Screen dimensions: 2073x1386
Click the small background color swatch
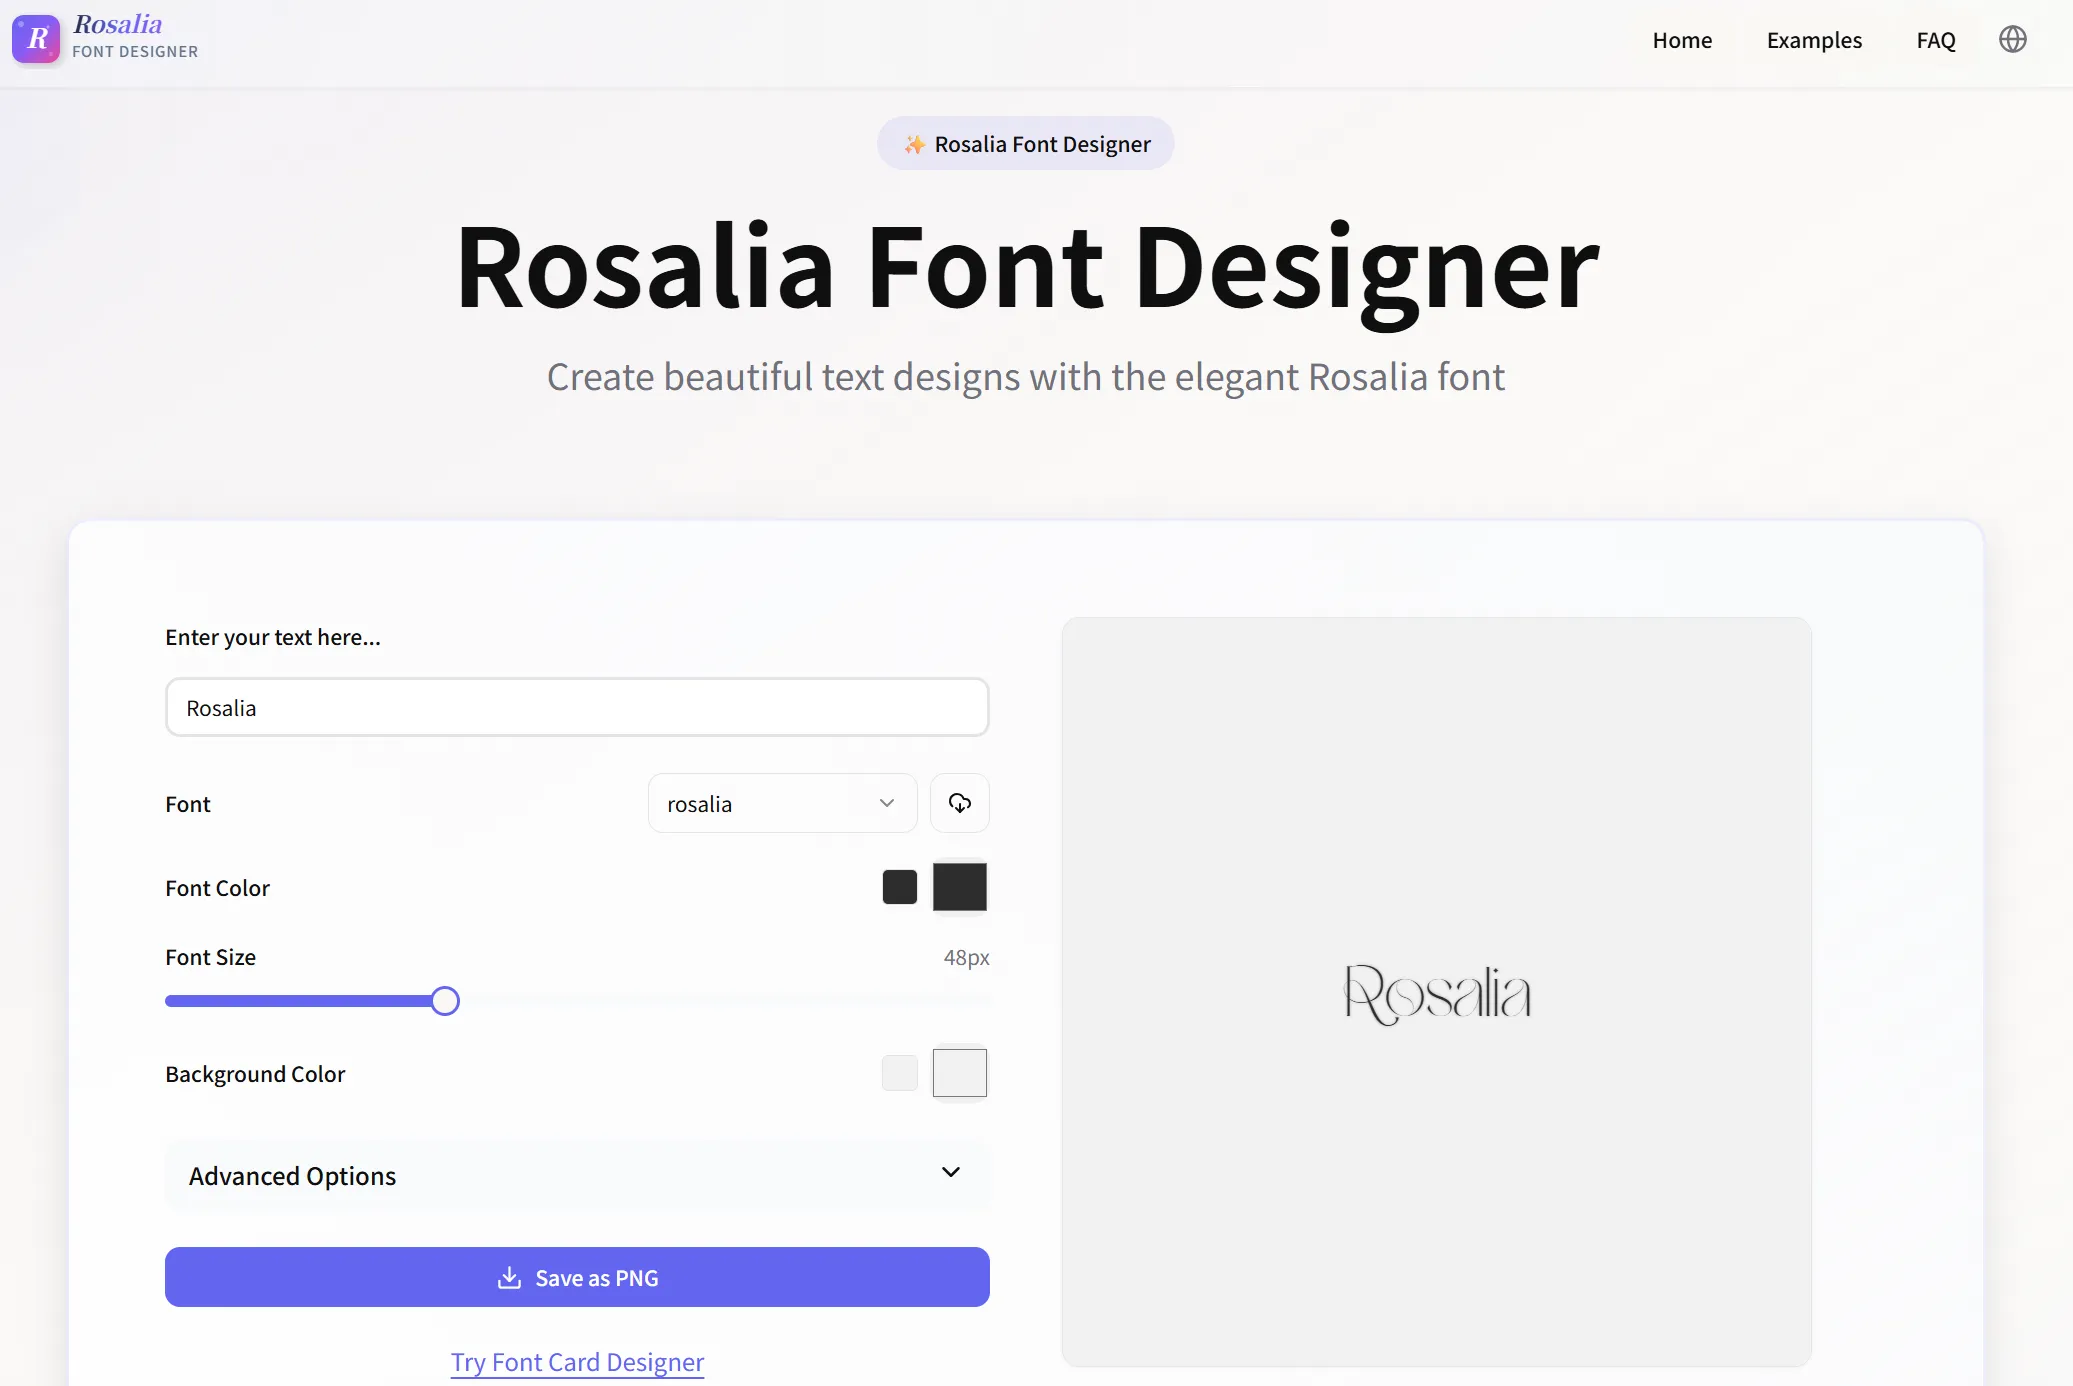coord(899,1073)
